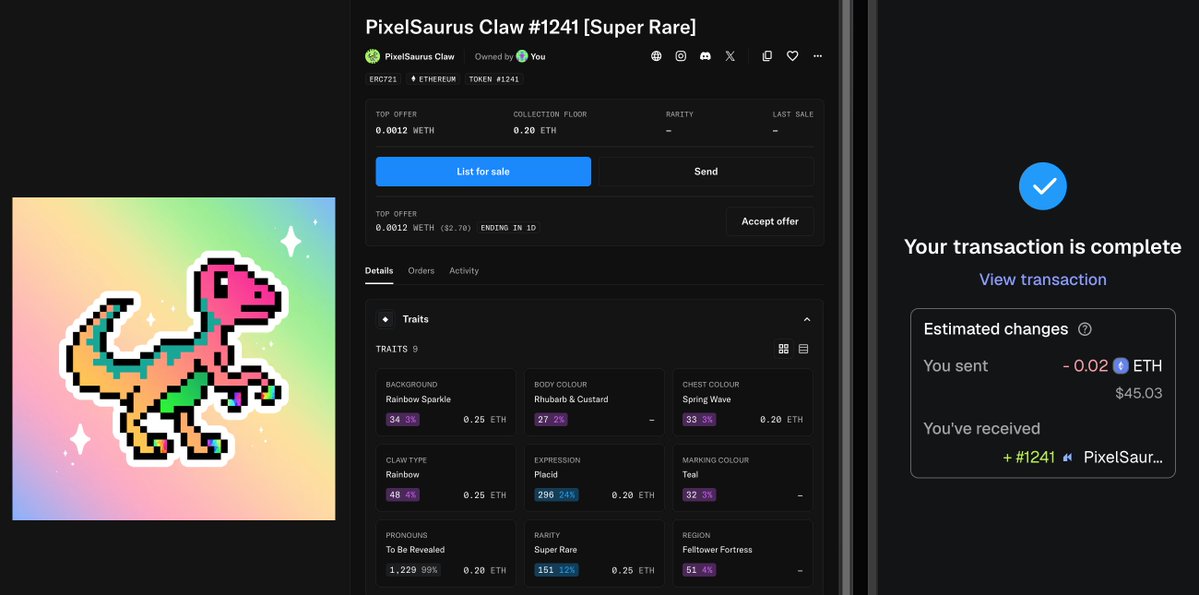Screen dimensions: 1199x595
Task: Click the copy link icon
Action: 767,56
